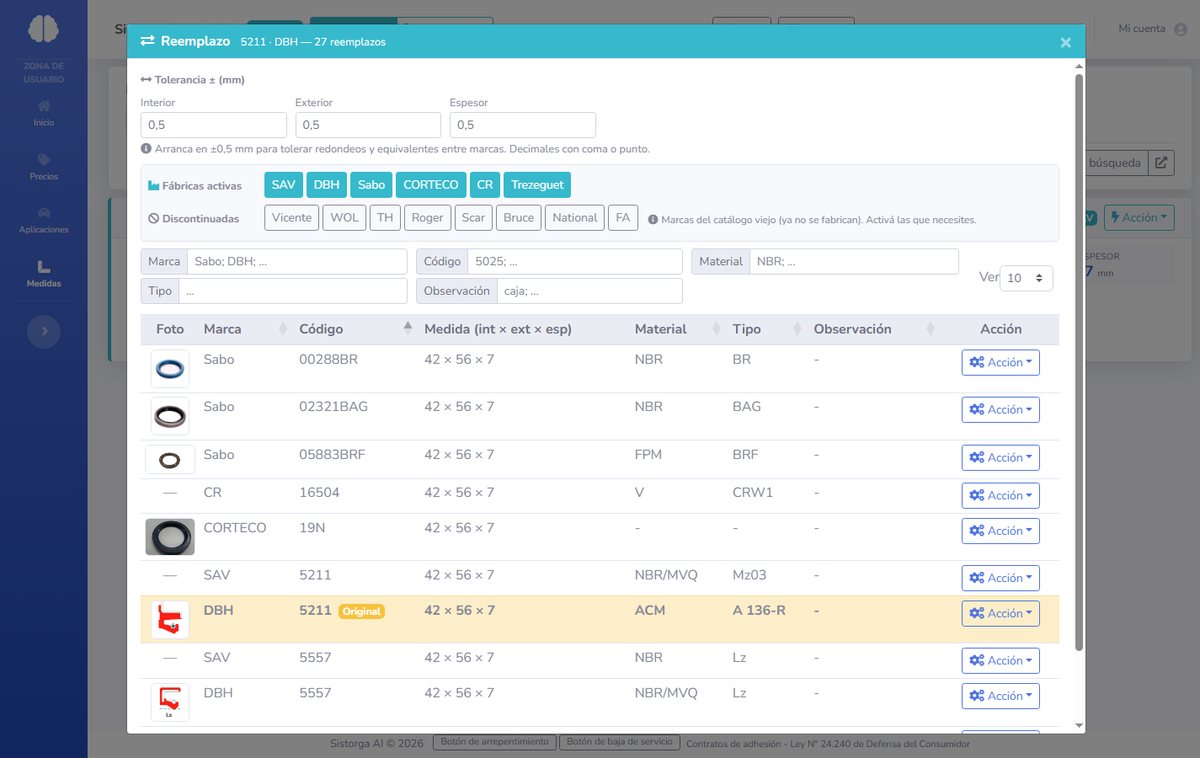Toggle CORTECO active factory filter

coord(431,185)
